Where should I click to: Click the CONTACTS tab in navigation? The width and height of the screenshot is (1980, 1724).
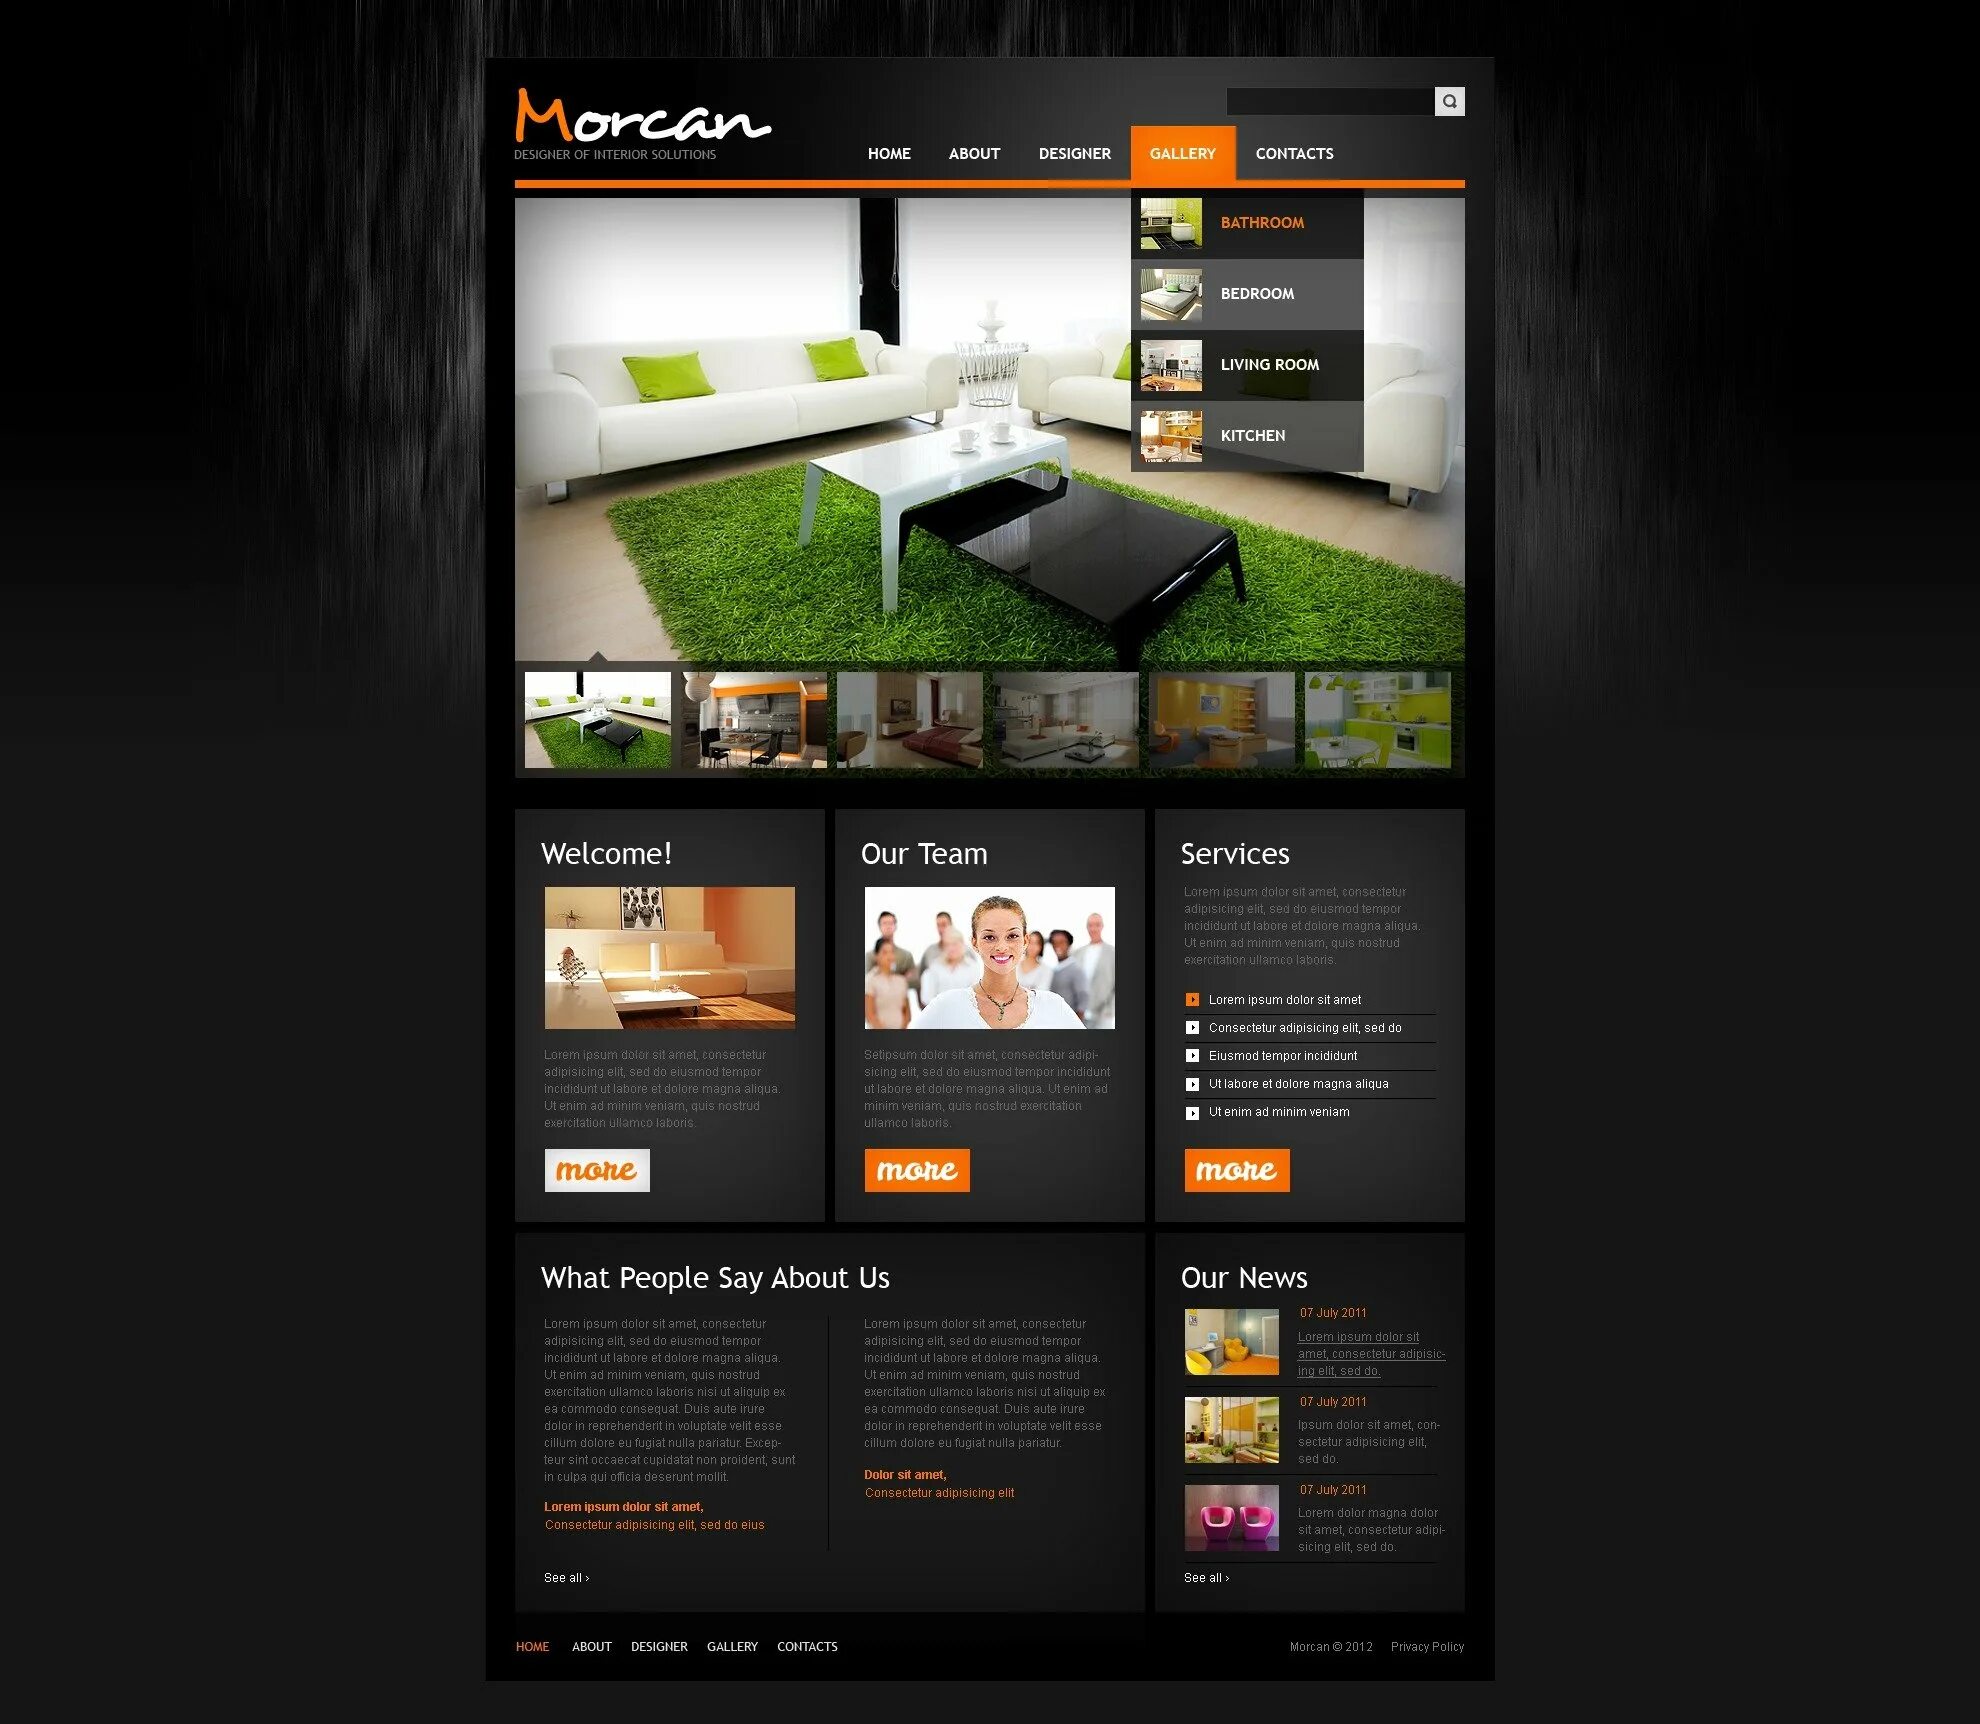[x=1295, y=153]
